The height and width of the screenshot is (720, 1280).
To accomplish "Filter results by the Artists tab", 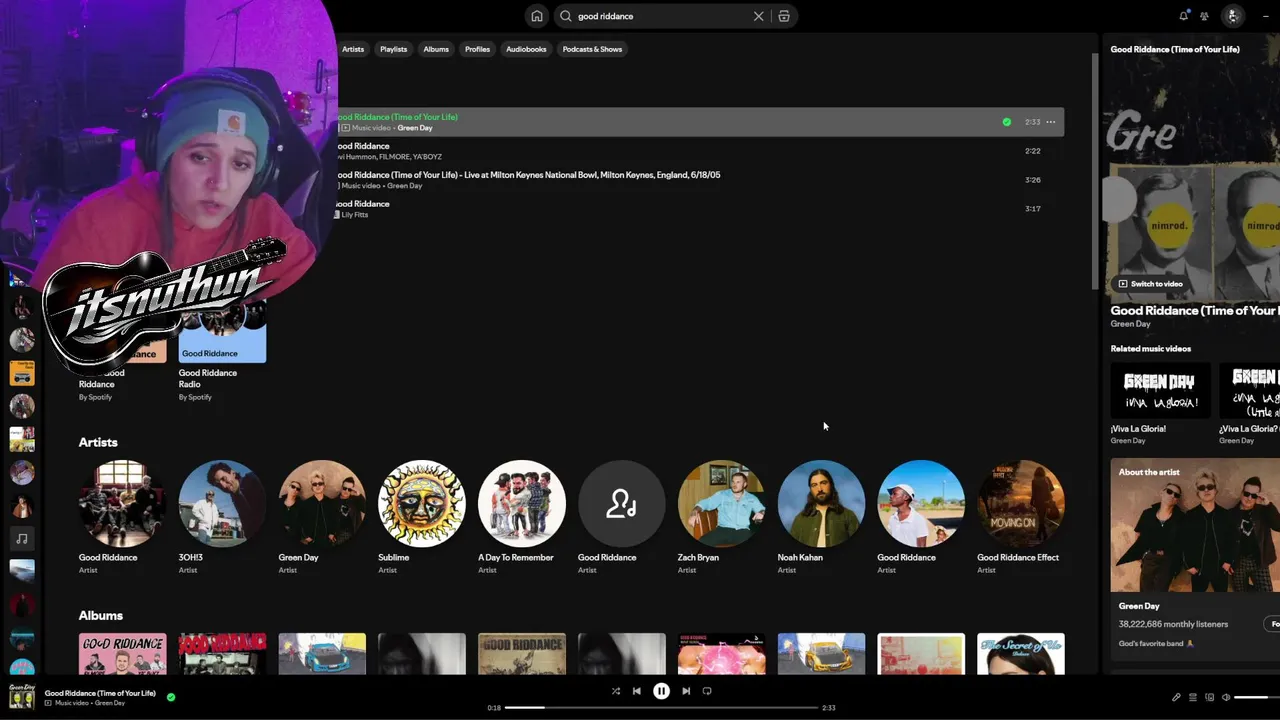I will (x=353, y=49).
